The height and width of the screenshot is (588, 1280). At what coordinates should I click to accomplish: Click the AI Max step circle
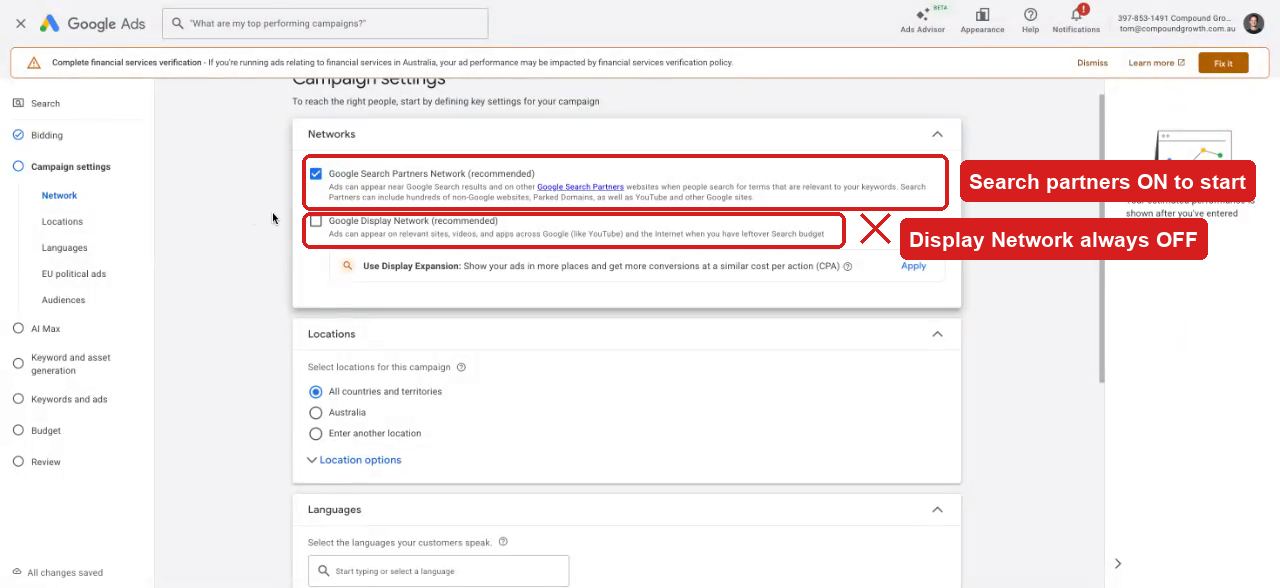[x=18, y=328]
